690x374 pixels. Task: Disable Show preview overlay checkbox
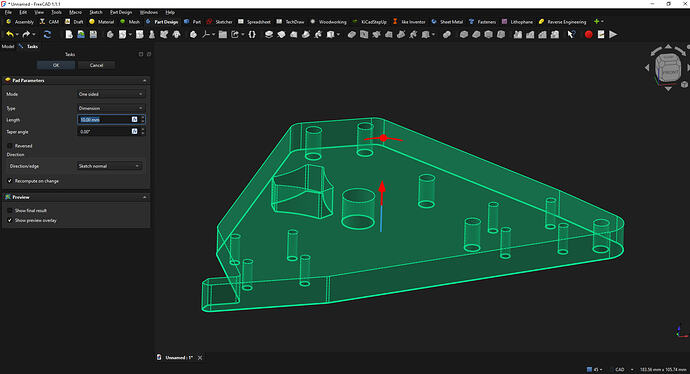point(10,220)
